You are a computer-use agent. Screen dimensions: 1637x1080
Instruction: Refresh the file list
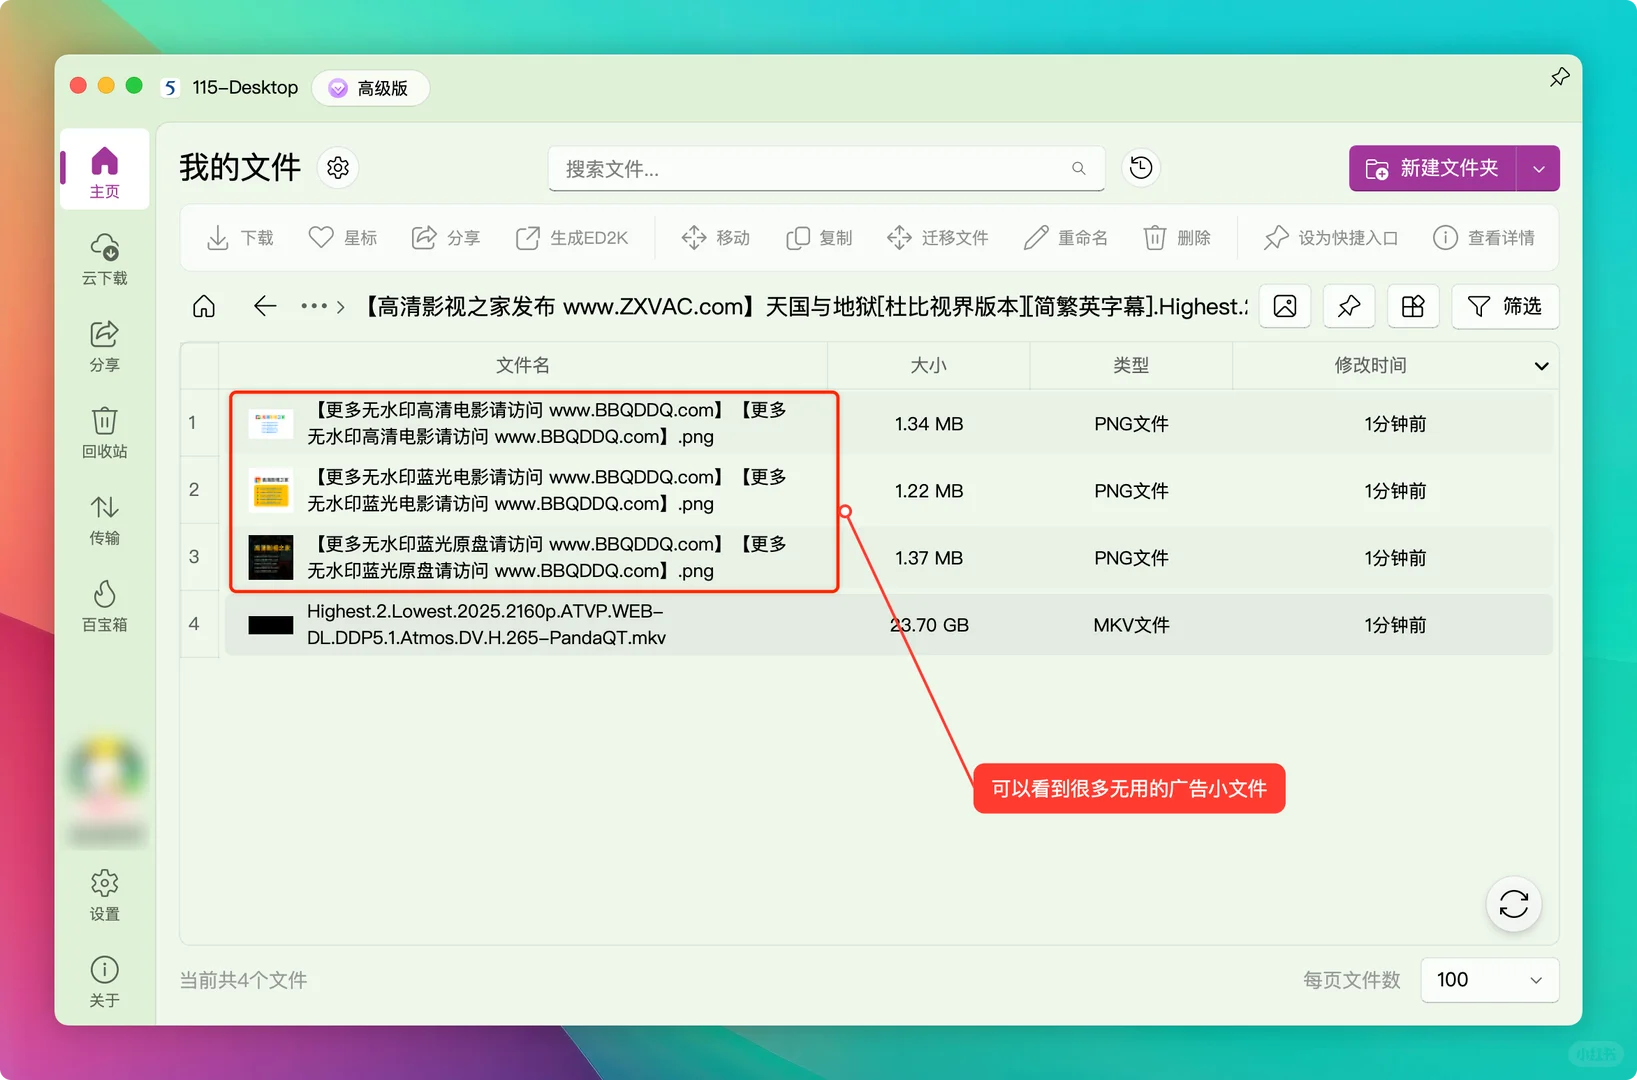(1514, 904)
